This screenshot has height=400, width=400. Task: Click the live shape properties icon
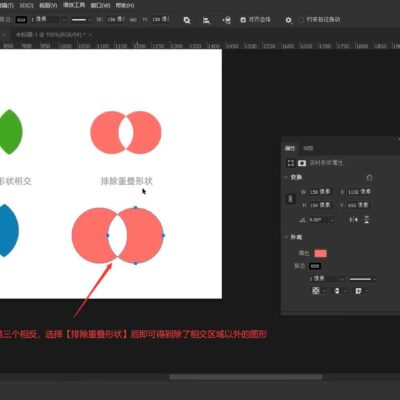pos(291,163)
